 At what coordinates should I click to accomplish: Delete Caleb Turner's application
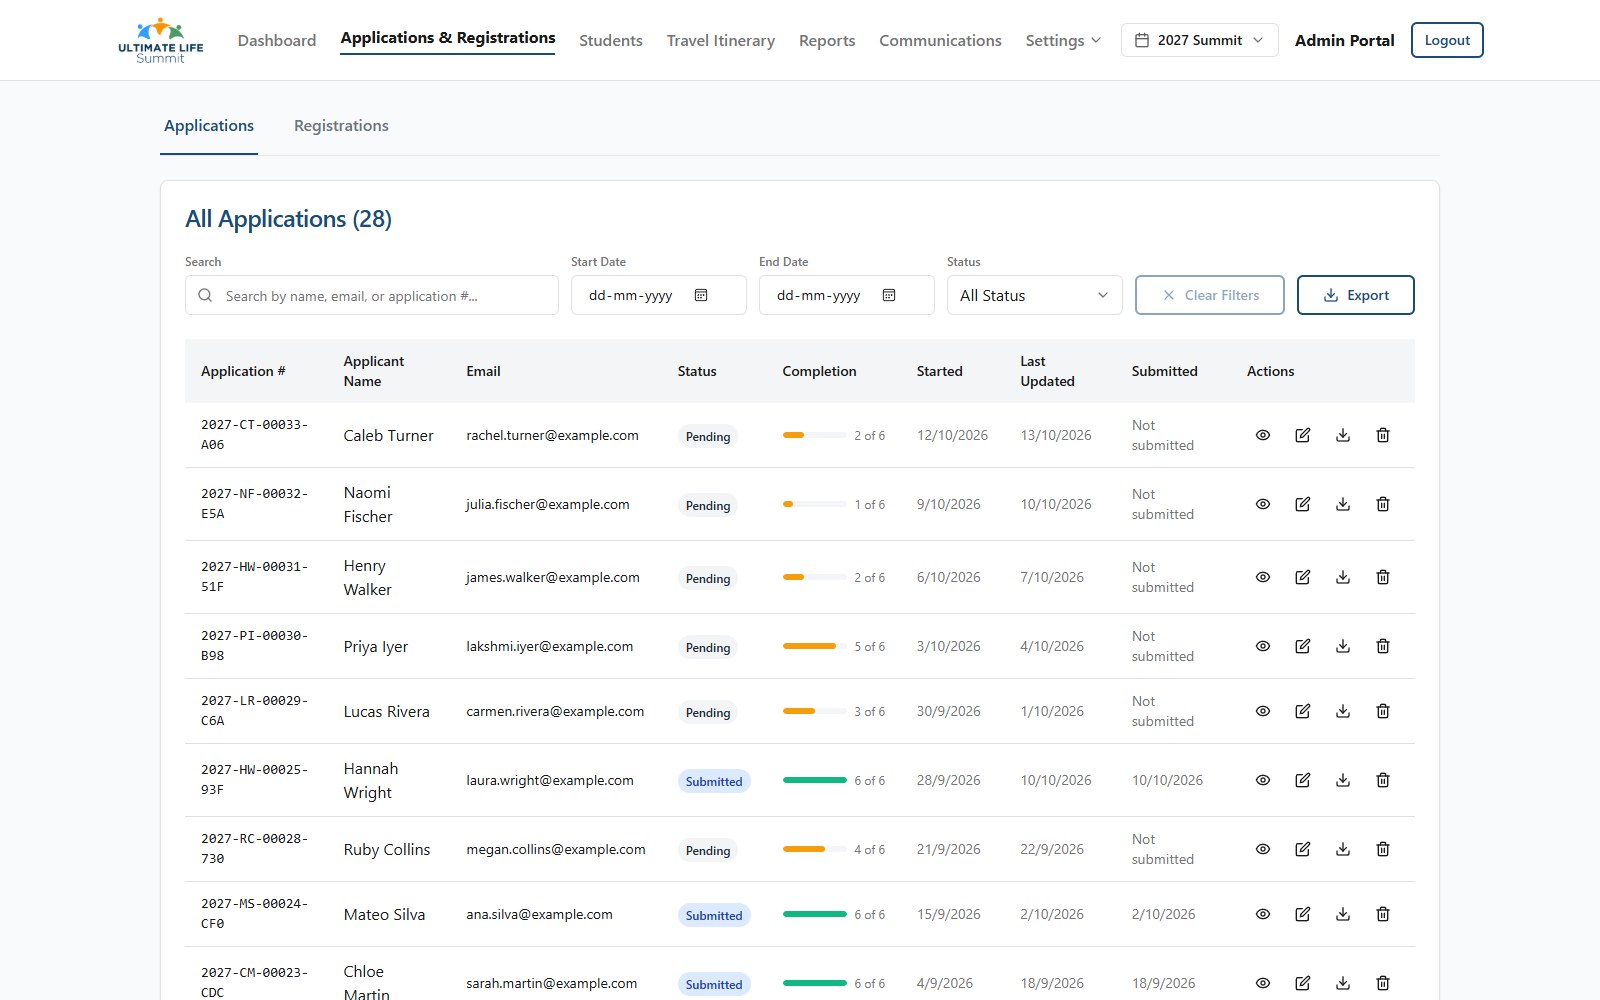pos(1383,435)
